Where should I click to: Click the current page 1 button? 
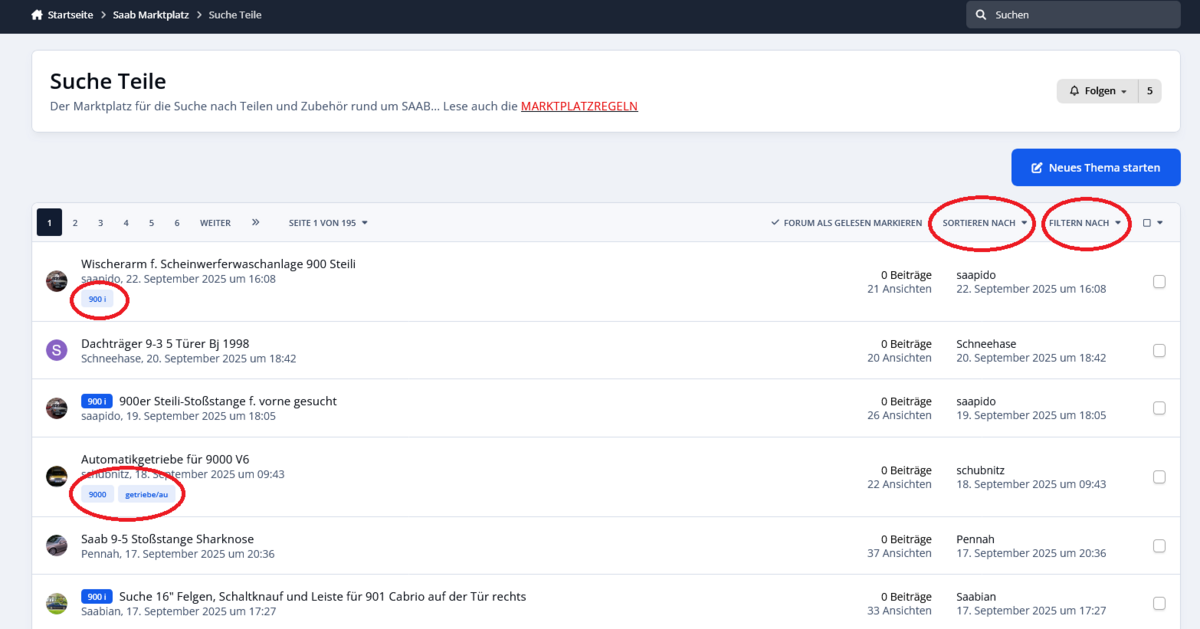pos(49,223)
